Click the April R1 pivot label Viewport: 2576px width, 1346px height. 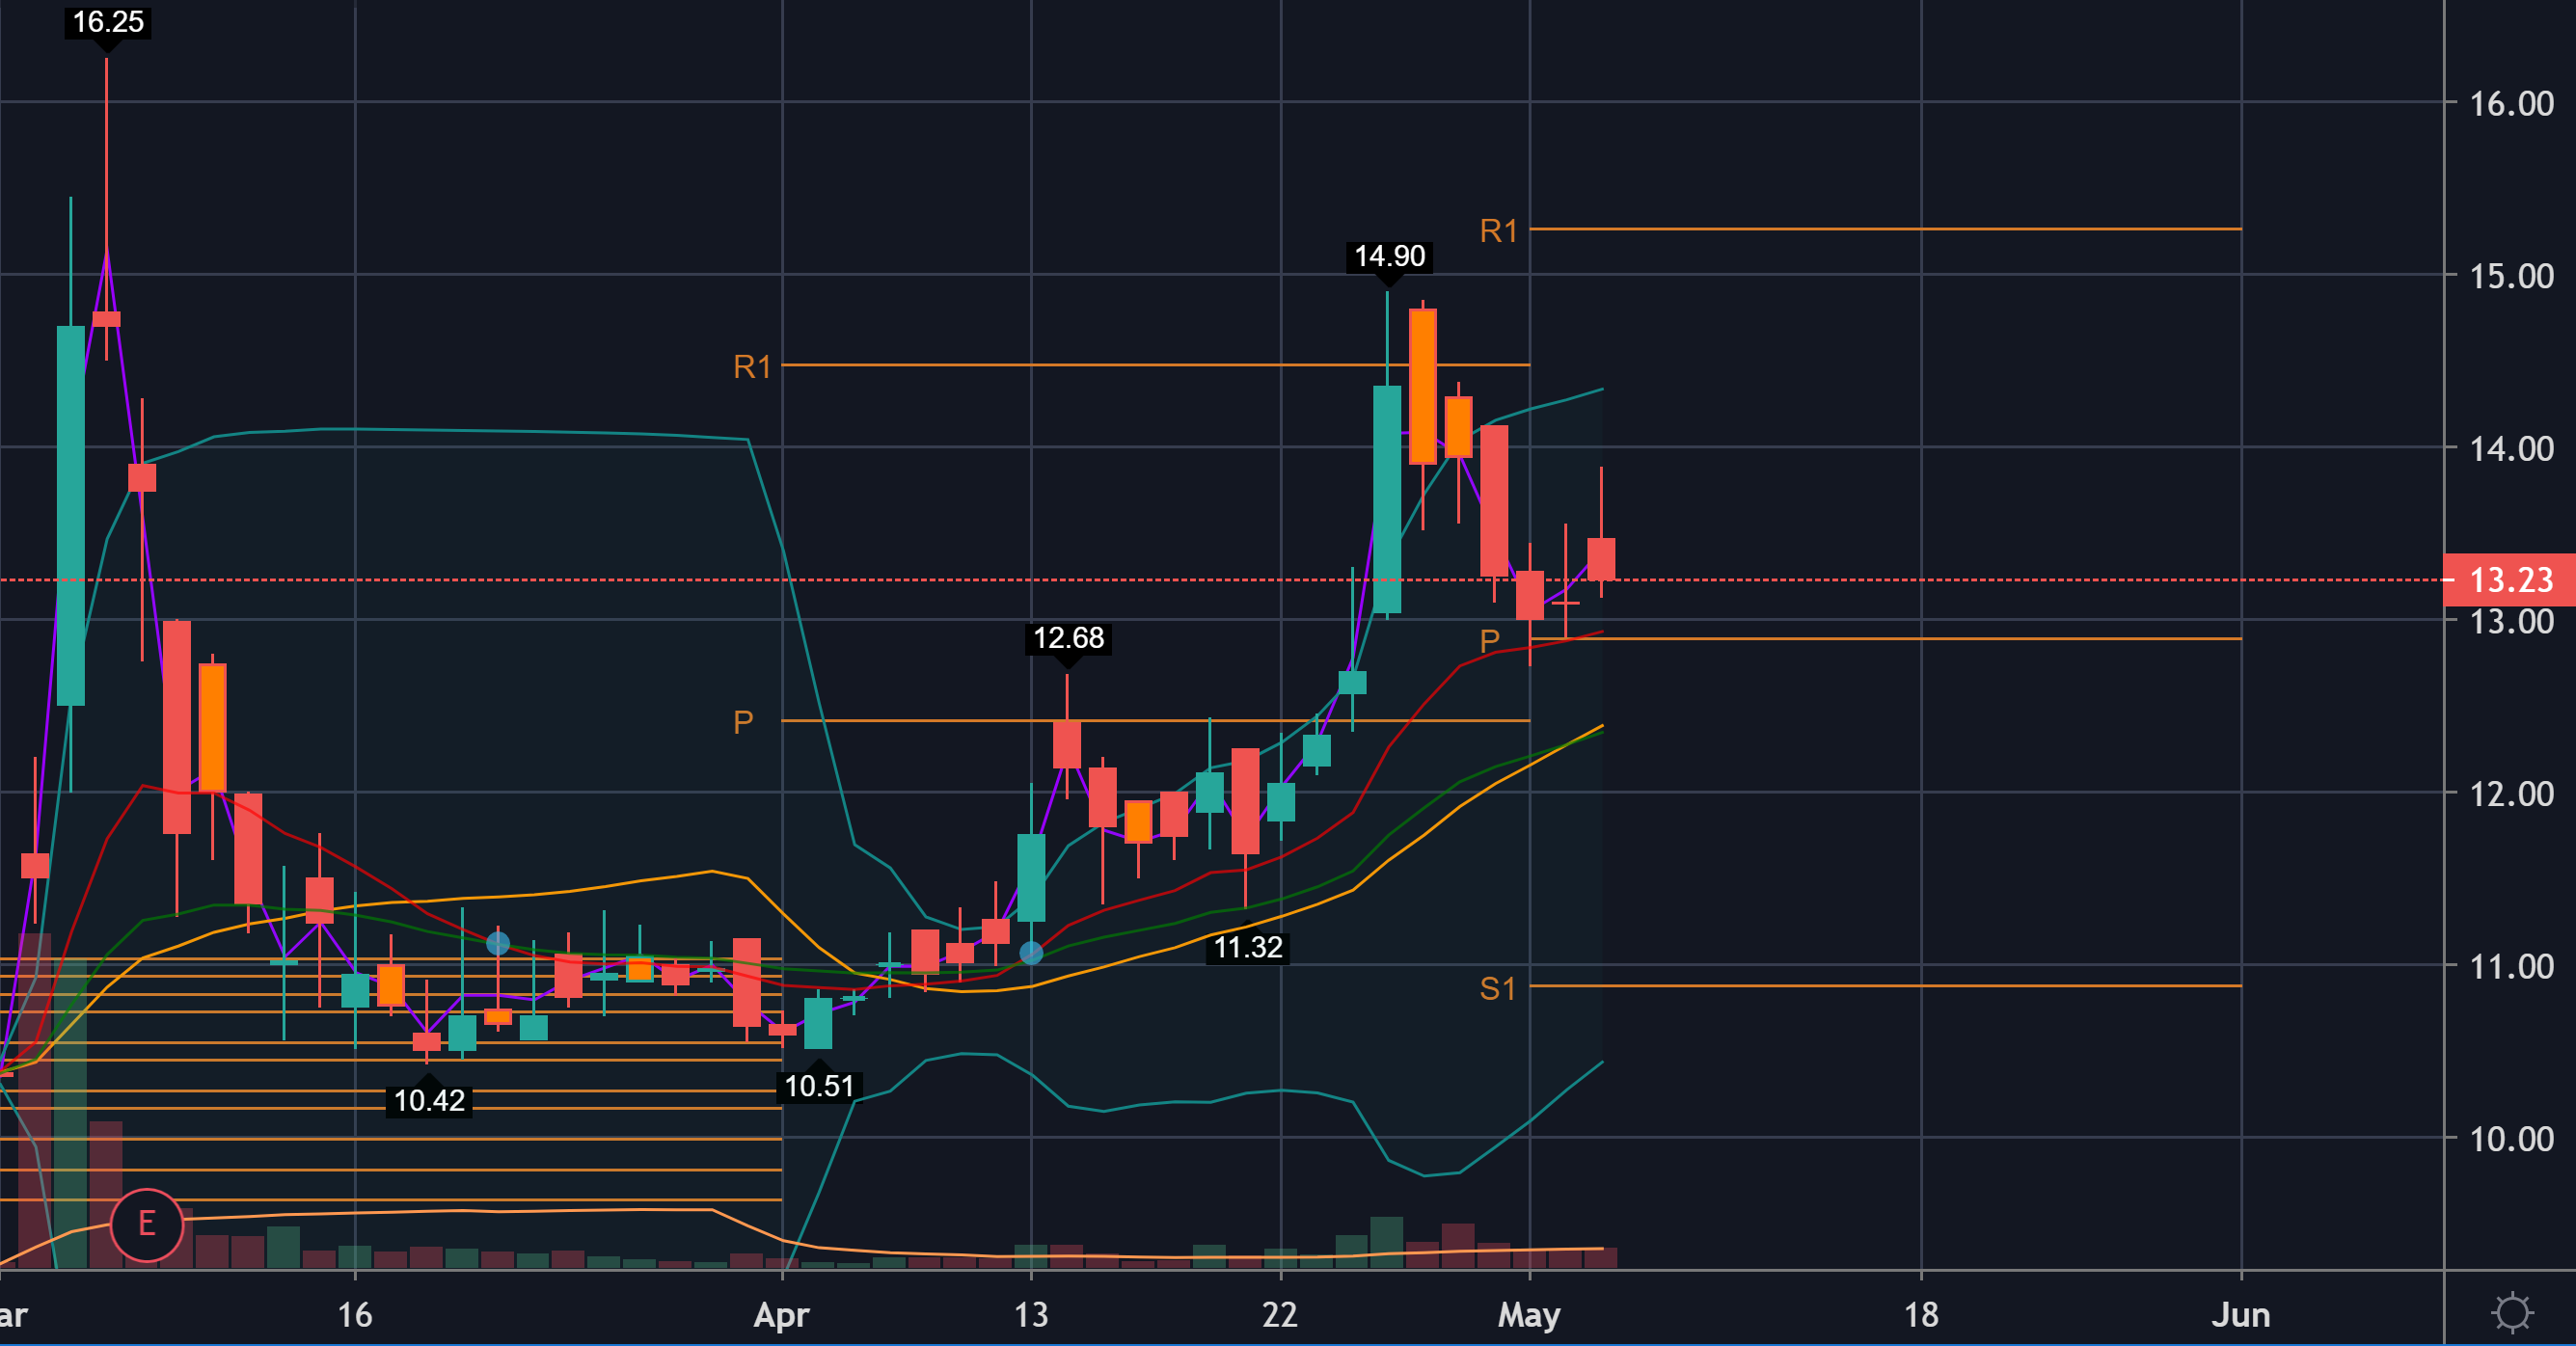point(752,367)
